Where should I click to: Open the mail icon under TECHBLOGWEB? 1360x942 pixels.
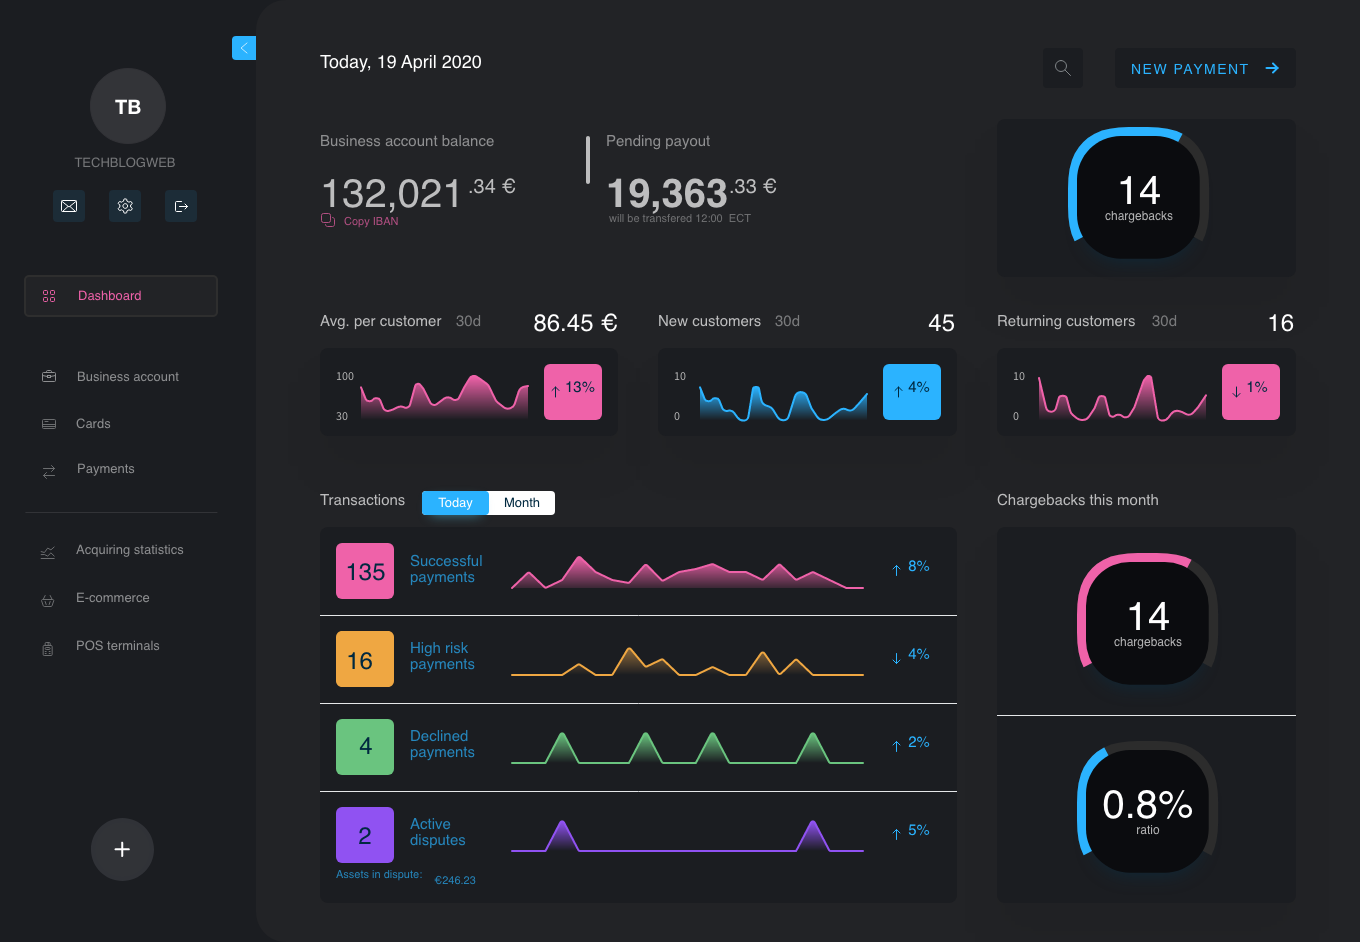(69, 206)
